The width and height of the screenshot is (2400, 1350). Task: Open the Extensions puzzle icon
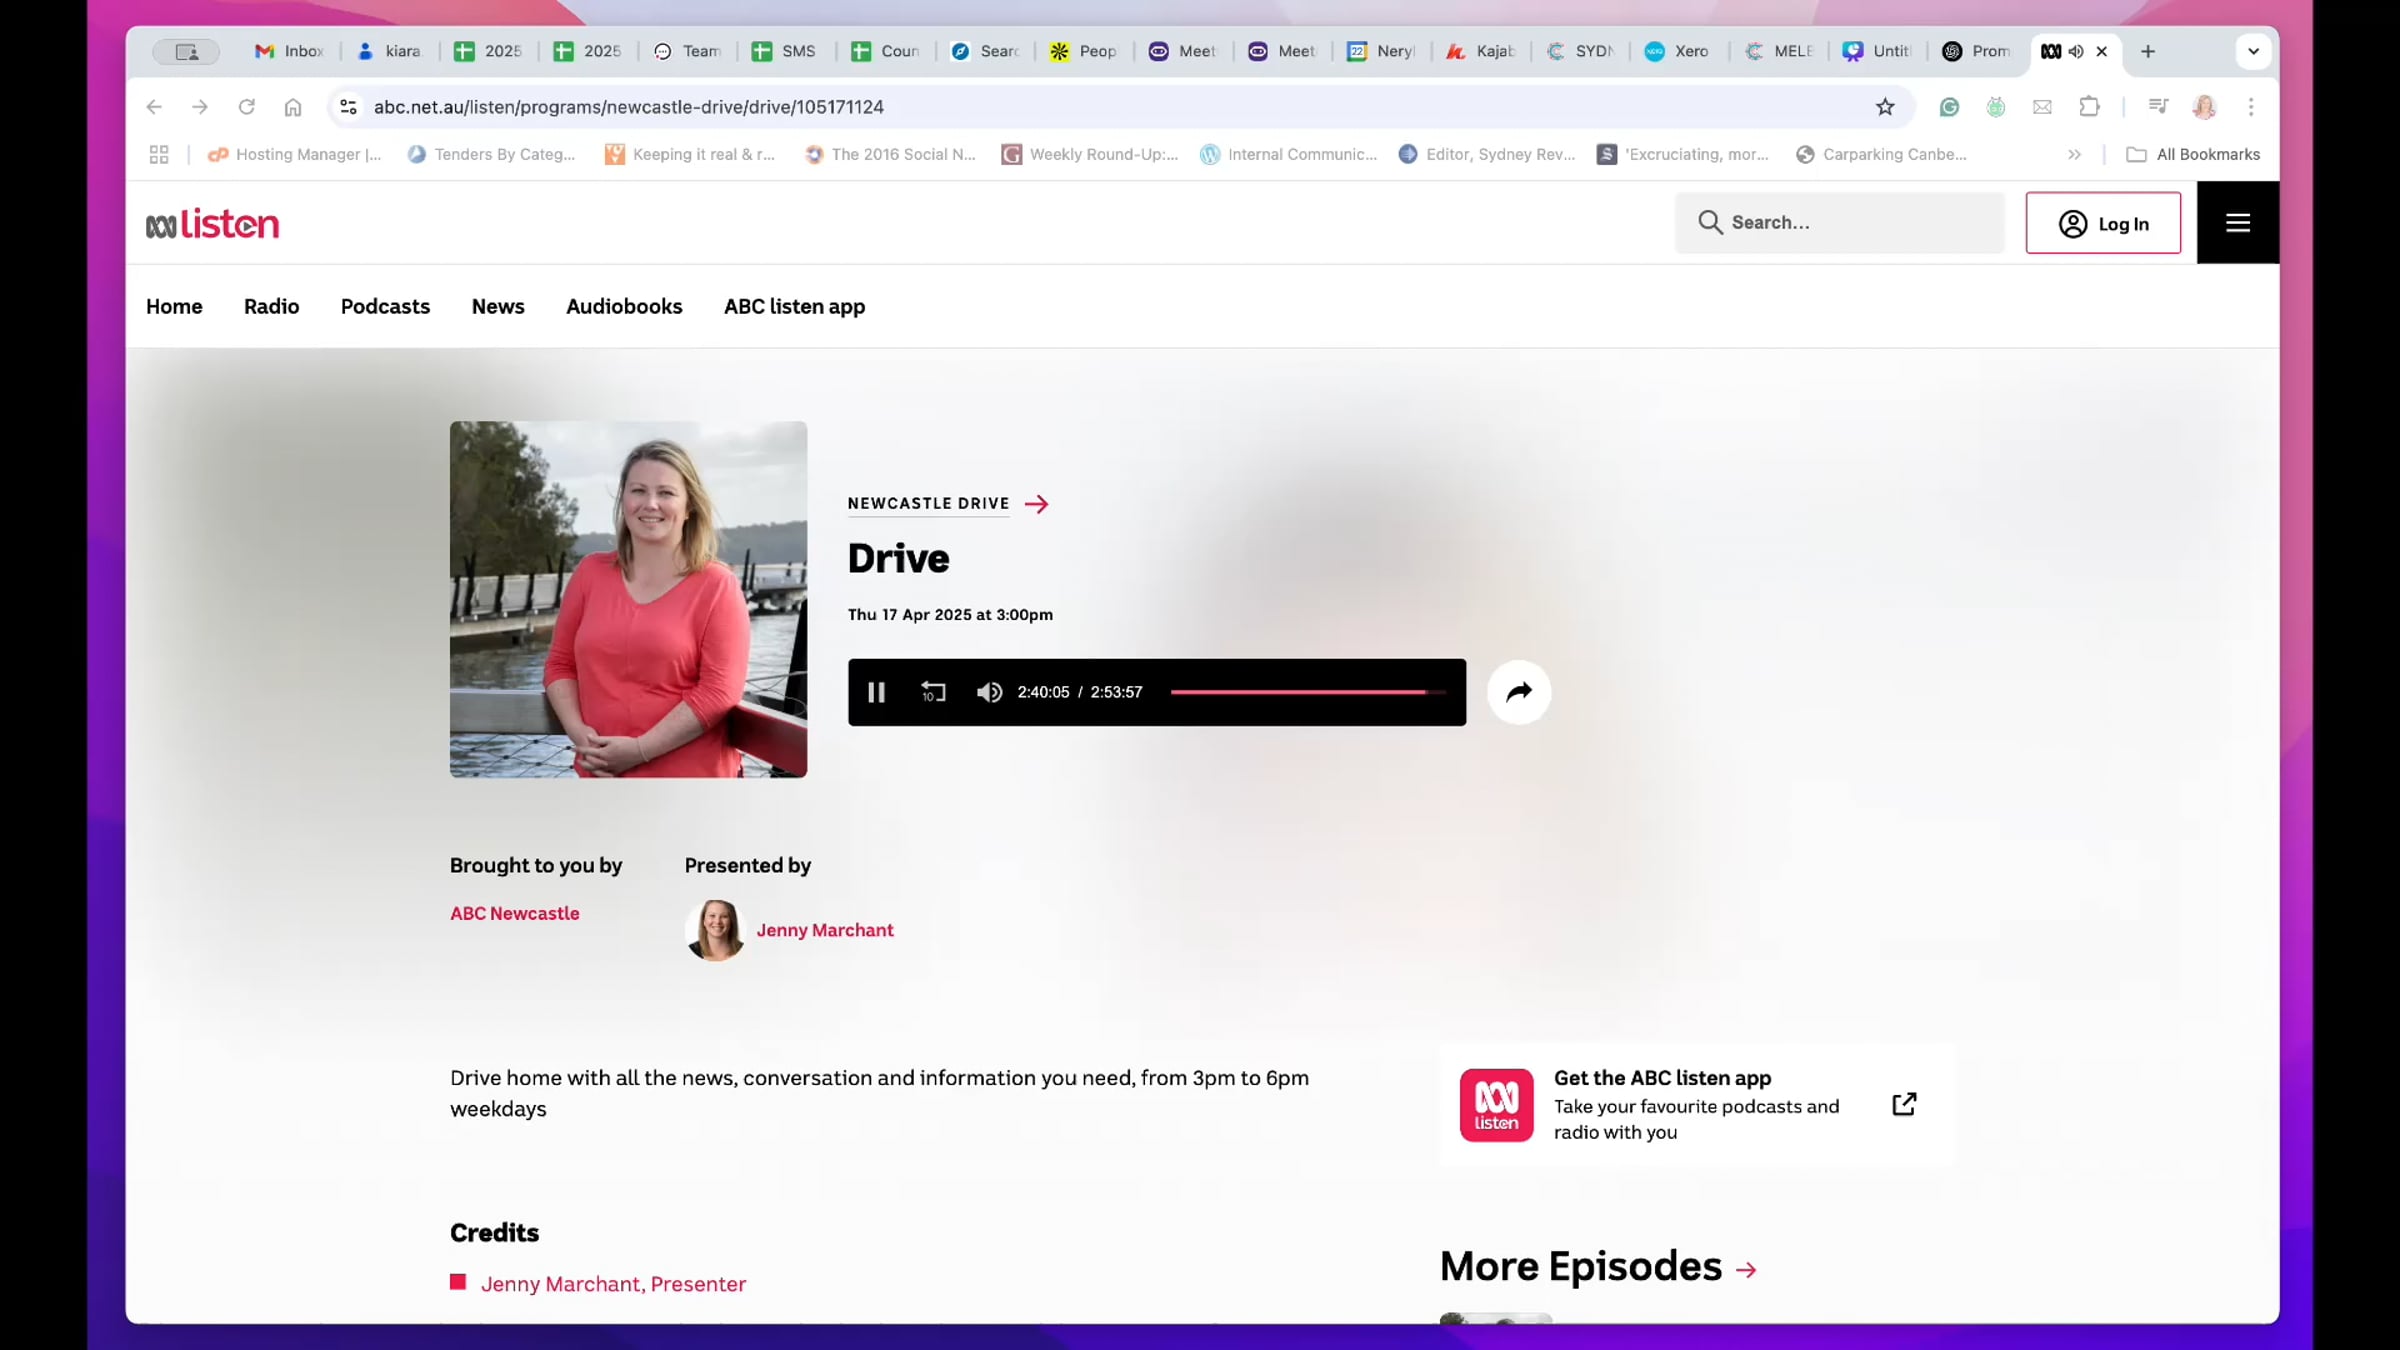tap(2089, 107)
